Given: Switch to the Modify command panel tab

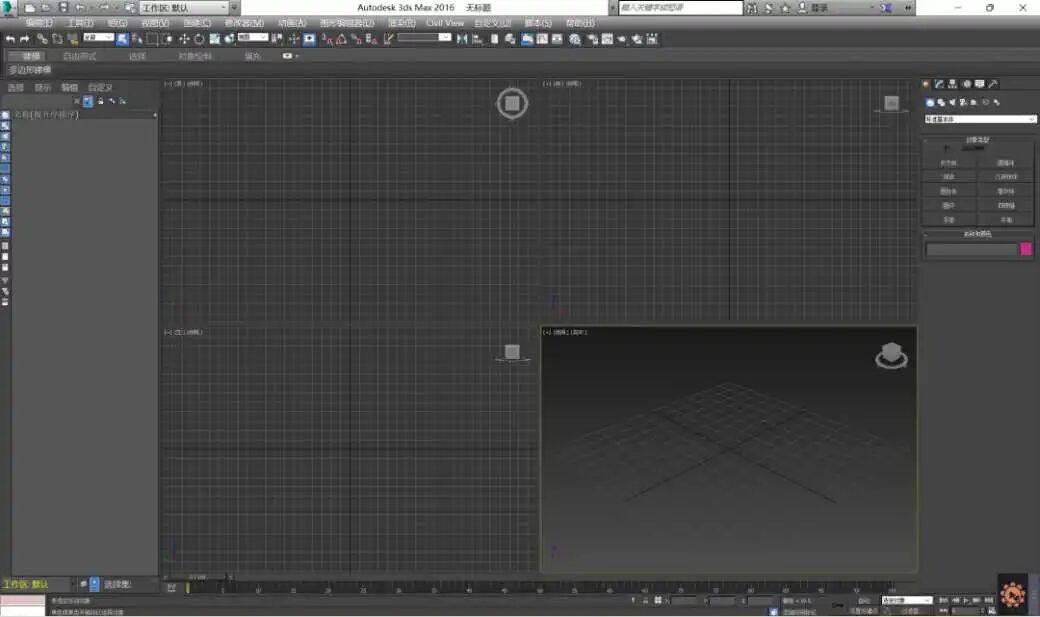Looking at the screenshot, I should [939, 84].
